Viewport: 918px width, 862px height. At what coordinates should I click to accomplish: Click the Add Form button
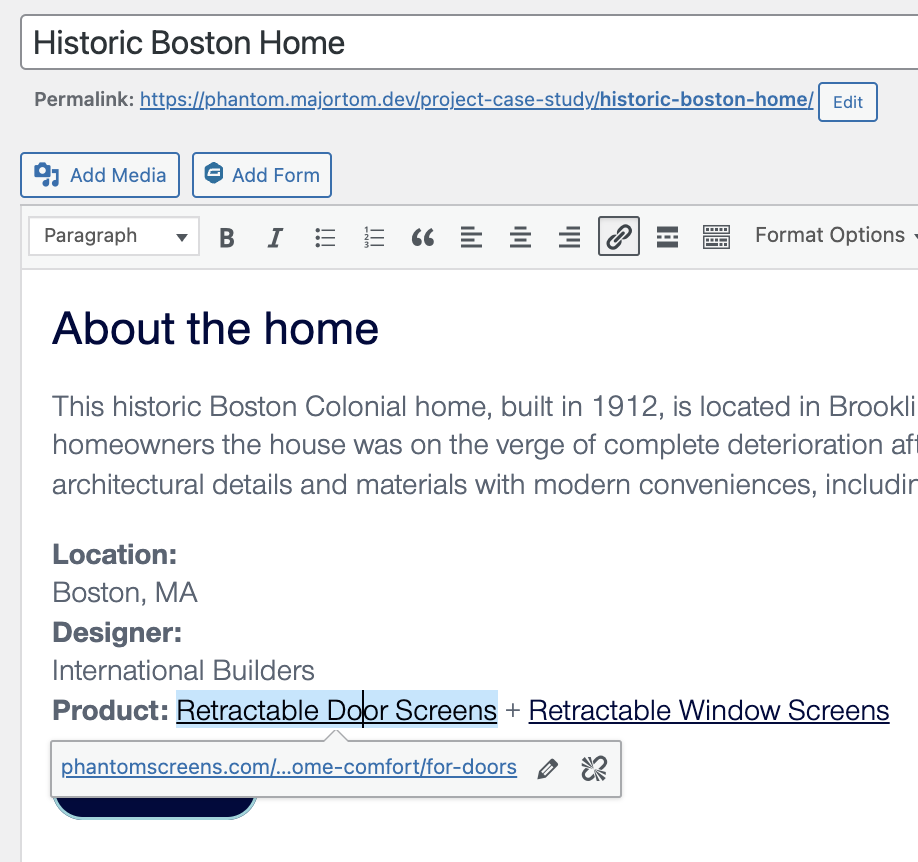pyautogui.click(x=262, y=175)
